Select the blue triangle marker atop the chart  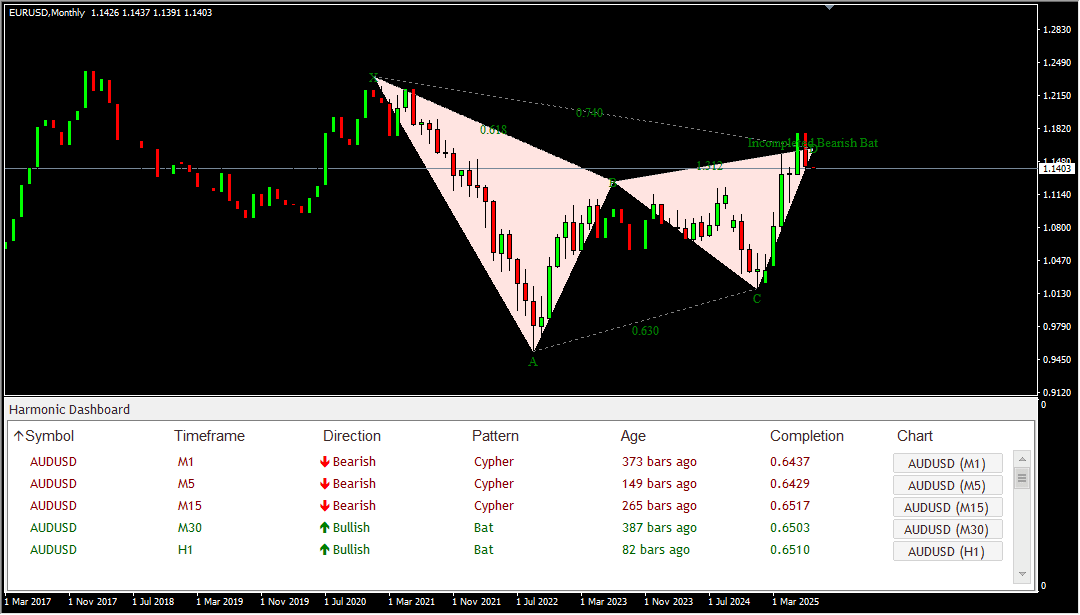(830, 7)
